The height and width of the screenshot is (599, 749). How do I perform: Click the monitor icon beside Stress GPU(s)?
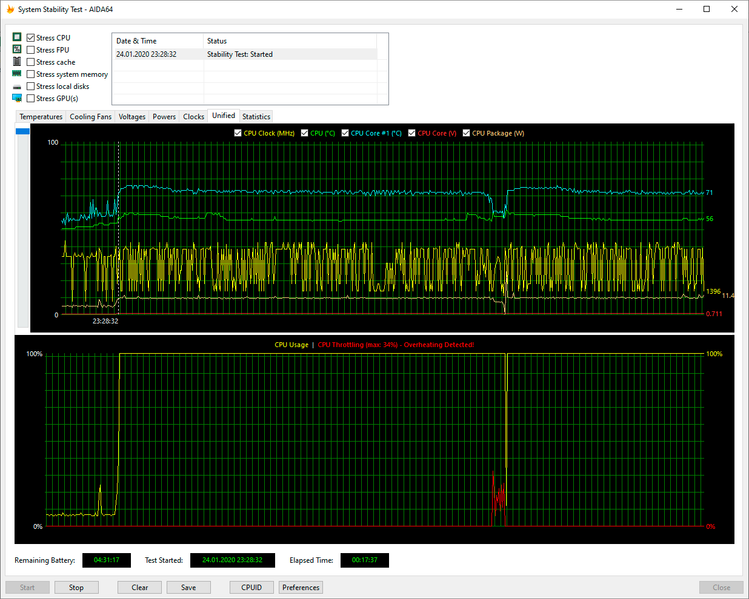pyautogui.click(x=17, y=98)
